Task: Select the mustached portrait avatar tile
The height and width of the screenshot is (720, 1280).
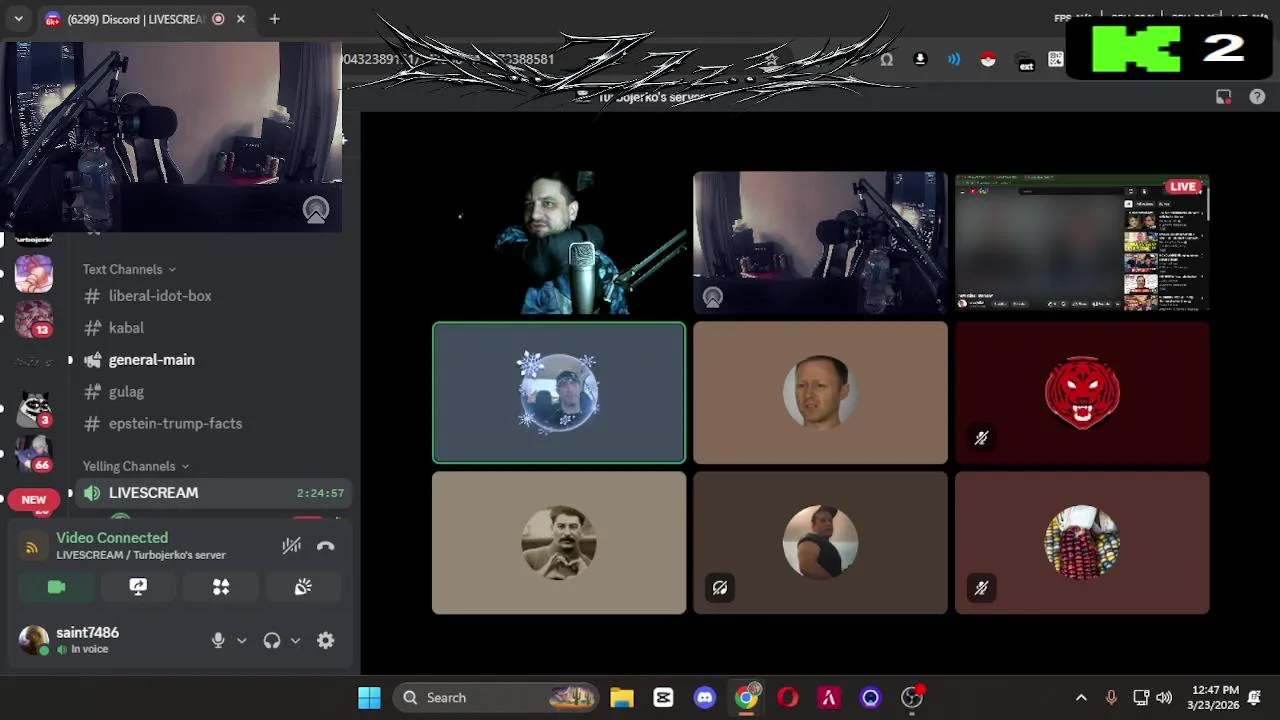Action: 559,543
